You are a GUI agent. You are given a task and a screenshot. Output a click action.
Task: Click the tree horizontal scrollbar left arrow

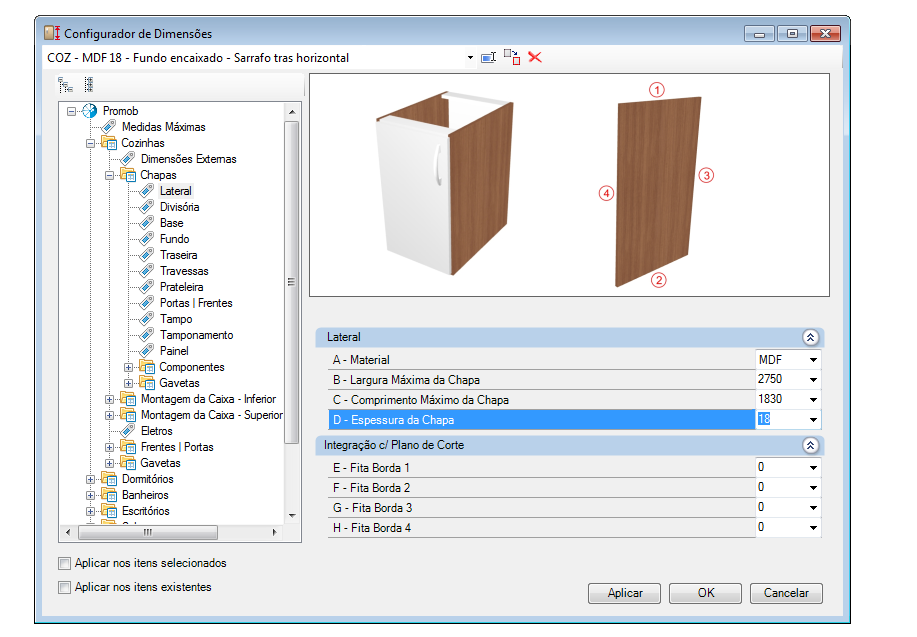click(x=68, y=532)
